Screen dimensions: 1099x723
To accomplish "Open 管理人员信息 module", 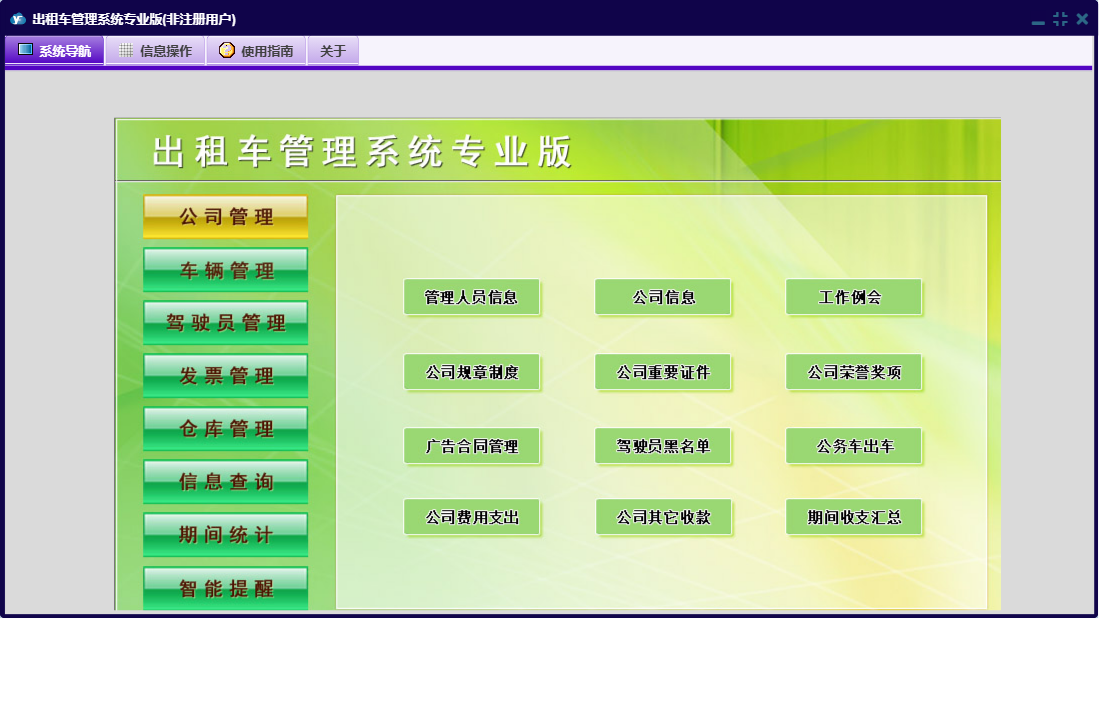I will pyautogui.click(x=472, y=297).
